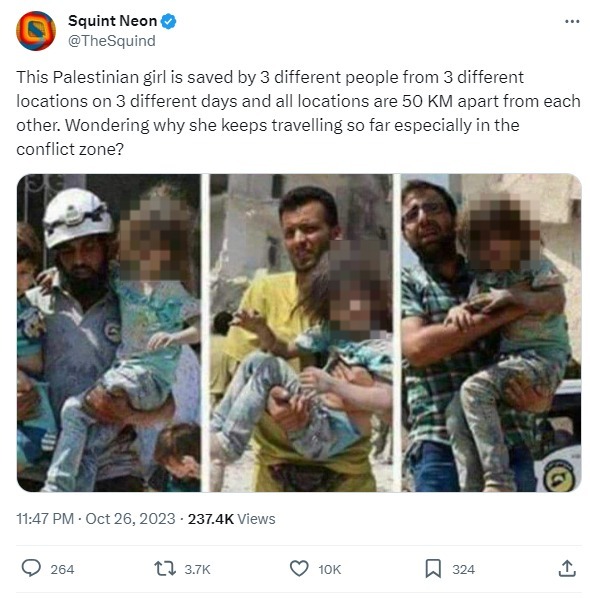Open the three-dot more options menu
The image size is (590, 598).
(x=572, y=22)
